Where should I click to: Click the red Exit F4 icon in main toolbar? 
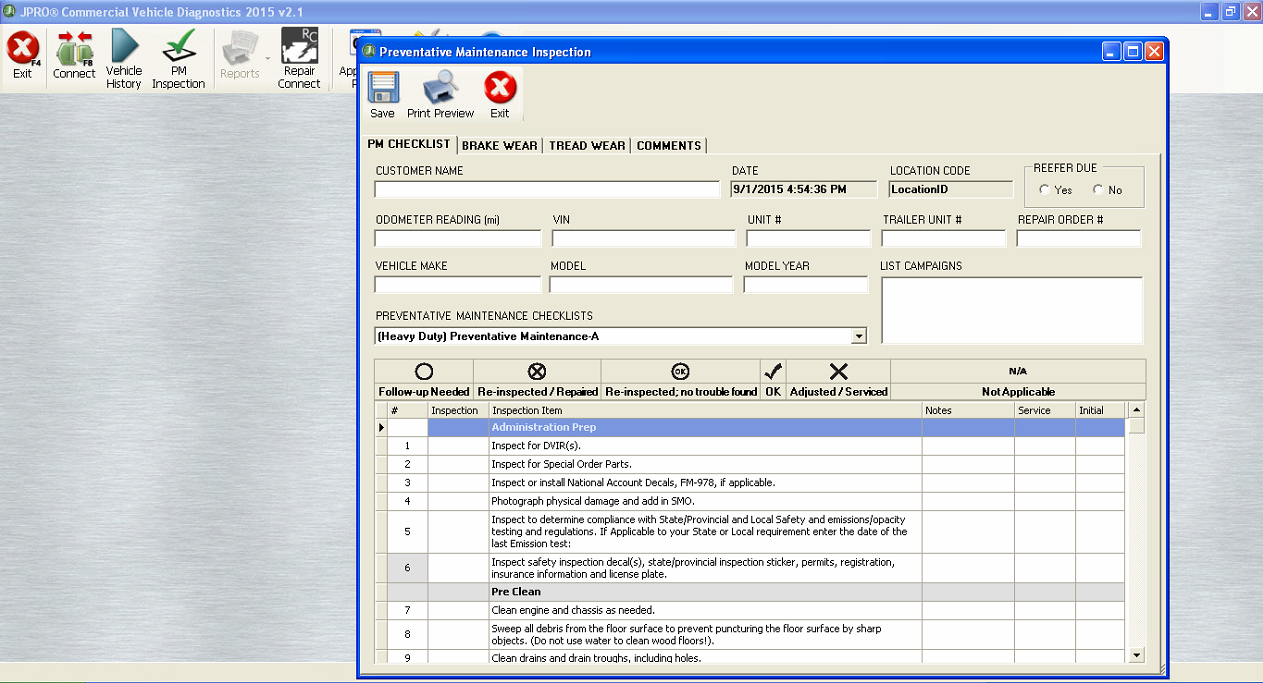pyautogui.click(x=22, y=48)
